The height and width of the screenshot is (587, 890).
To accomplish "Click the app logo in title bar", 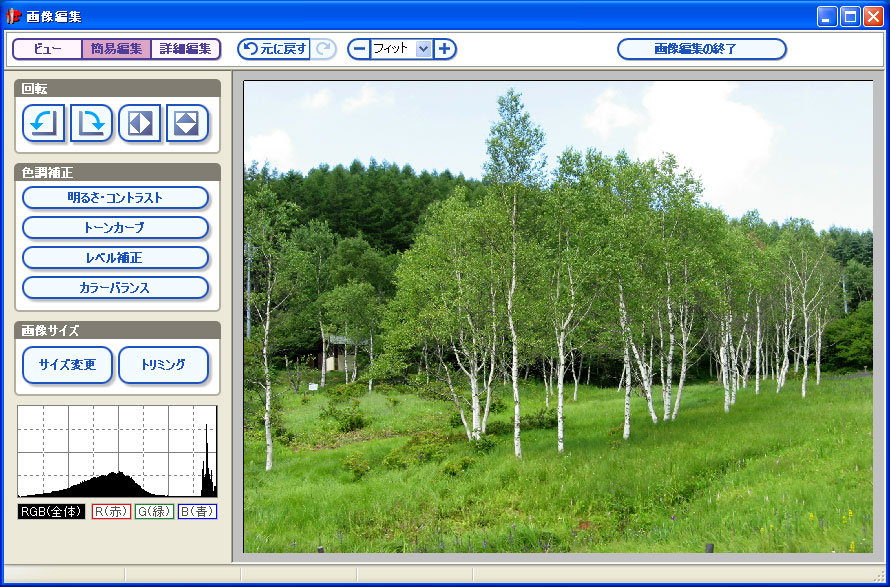I will tap(12, 16).
